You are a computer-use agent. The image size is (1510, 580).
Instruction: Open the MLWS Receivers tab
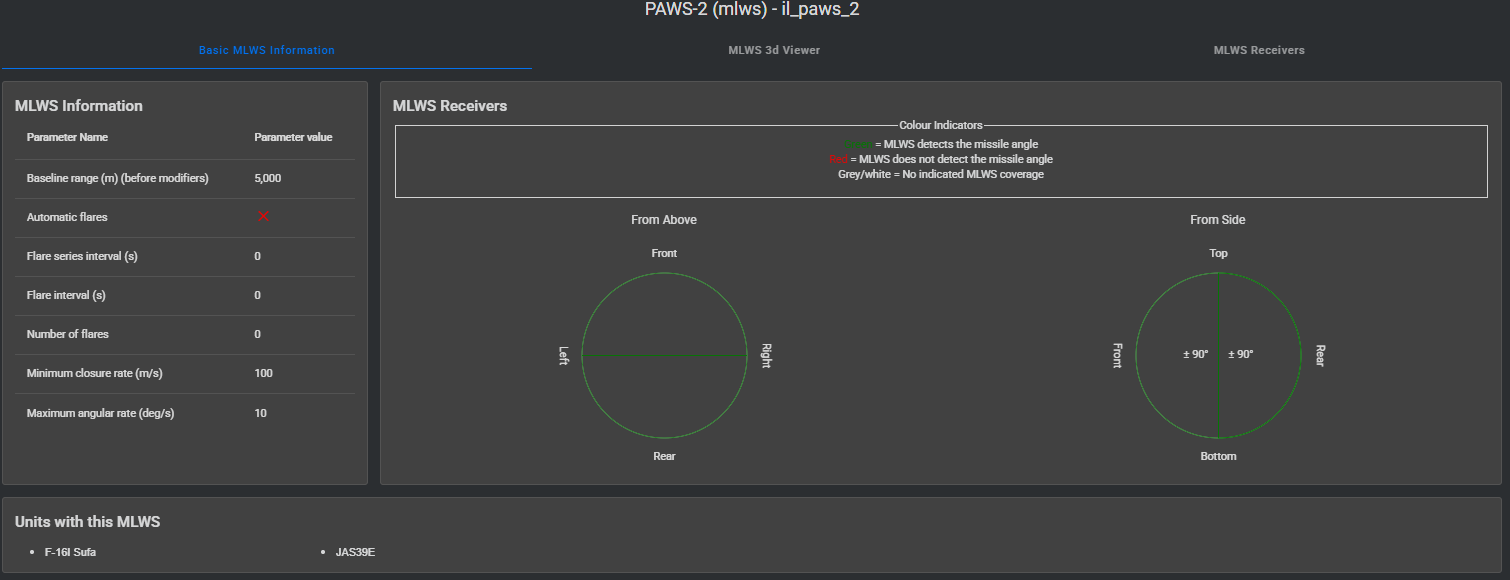click(x=1258, y=50)
